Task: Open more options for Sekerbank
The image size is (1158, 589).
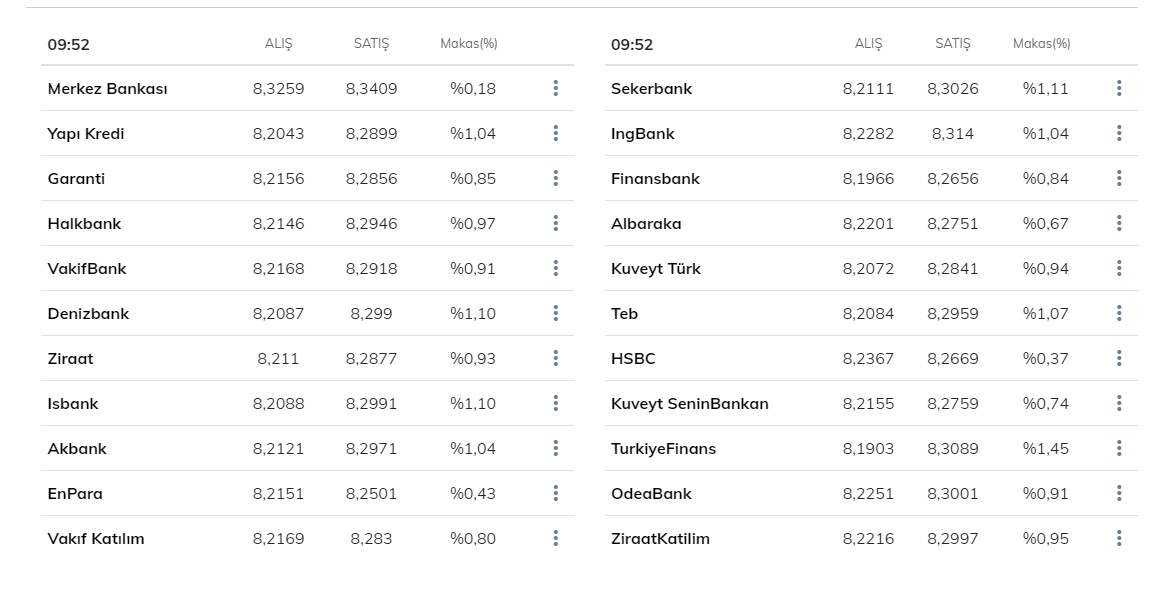Action: [x=1119, y=88]
